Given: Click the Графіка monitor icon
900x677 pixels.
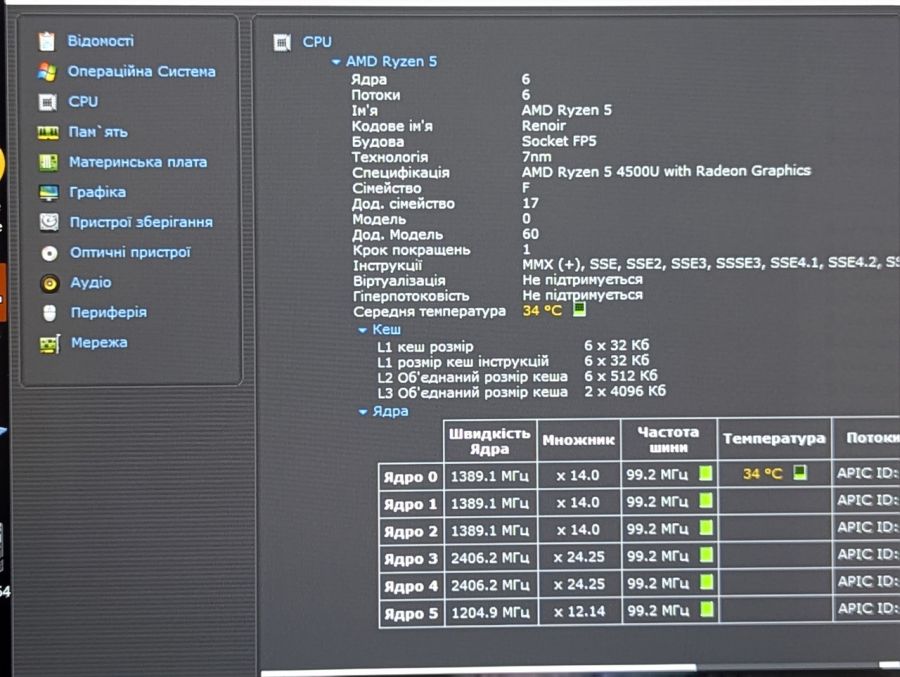Looking at the screenshot, I should pos(49,193).
